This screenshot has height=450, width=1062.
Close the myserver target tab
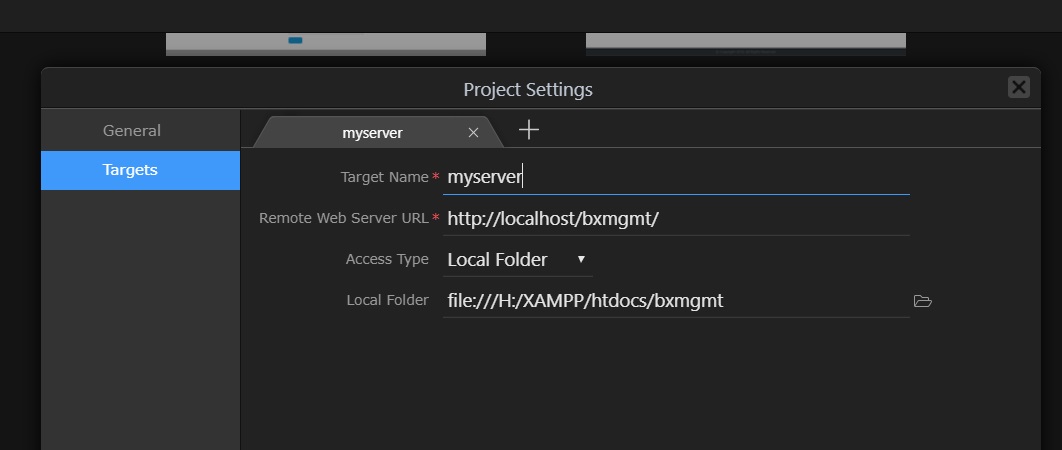473,133
